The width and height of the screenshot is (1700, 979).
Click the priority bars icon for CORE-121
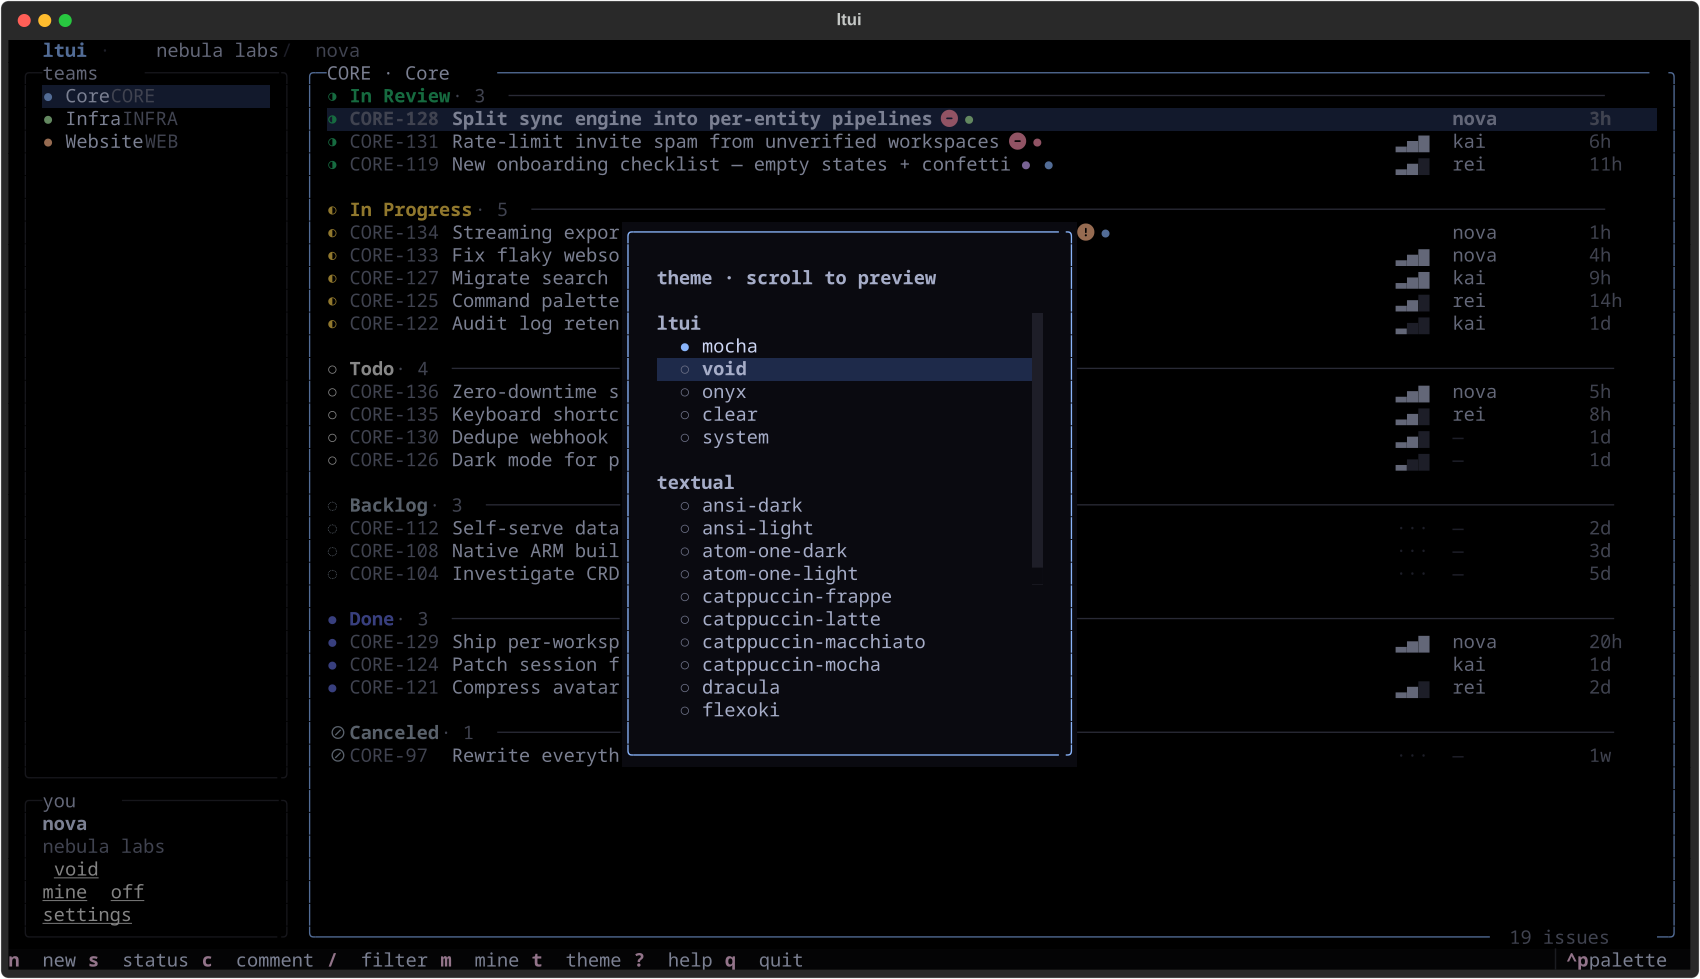(1413, 690)
